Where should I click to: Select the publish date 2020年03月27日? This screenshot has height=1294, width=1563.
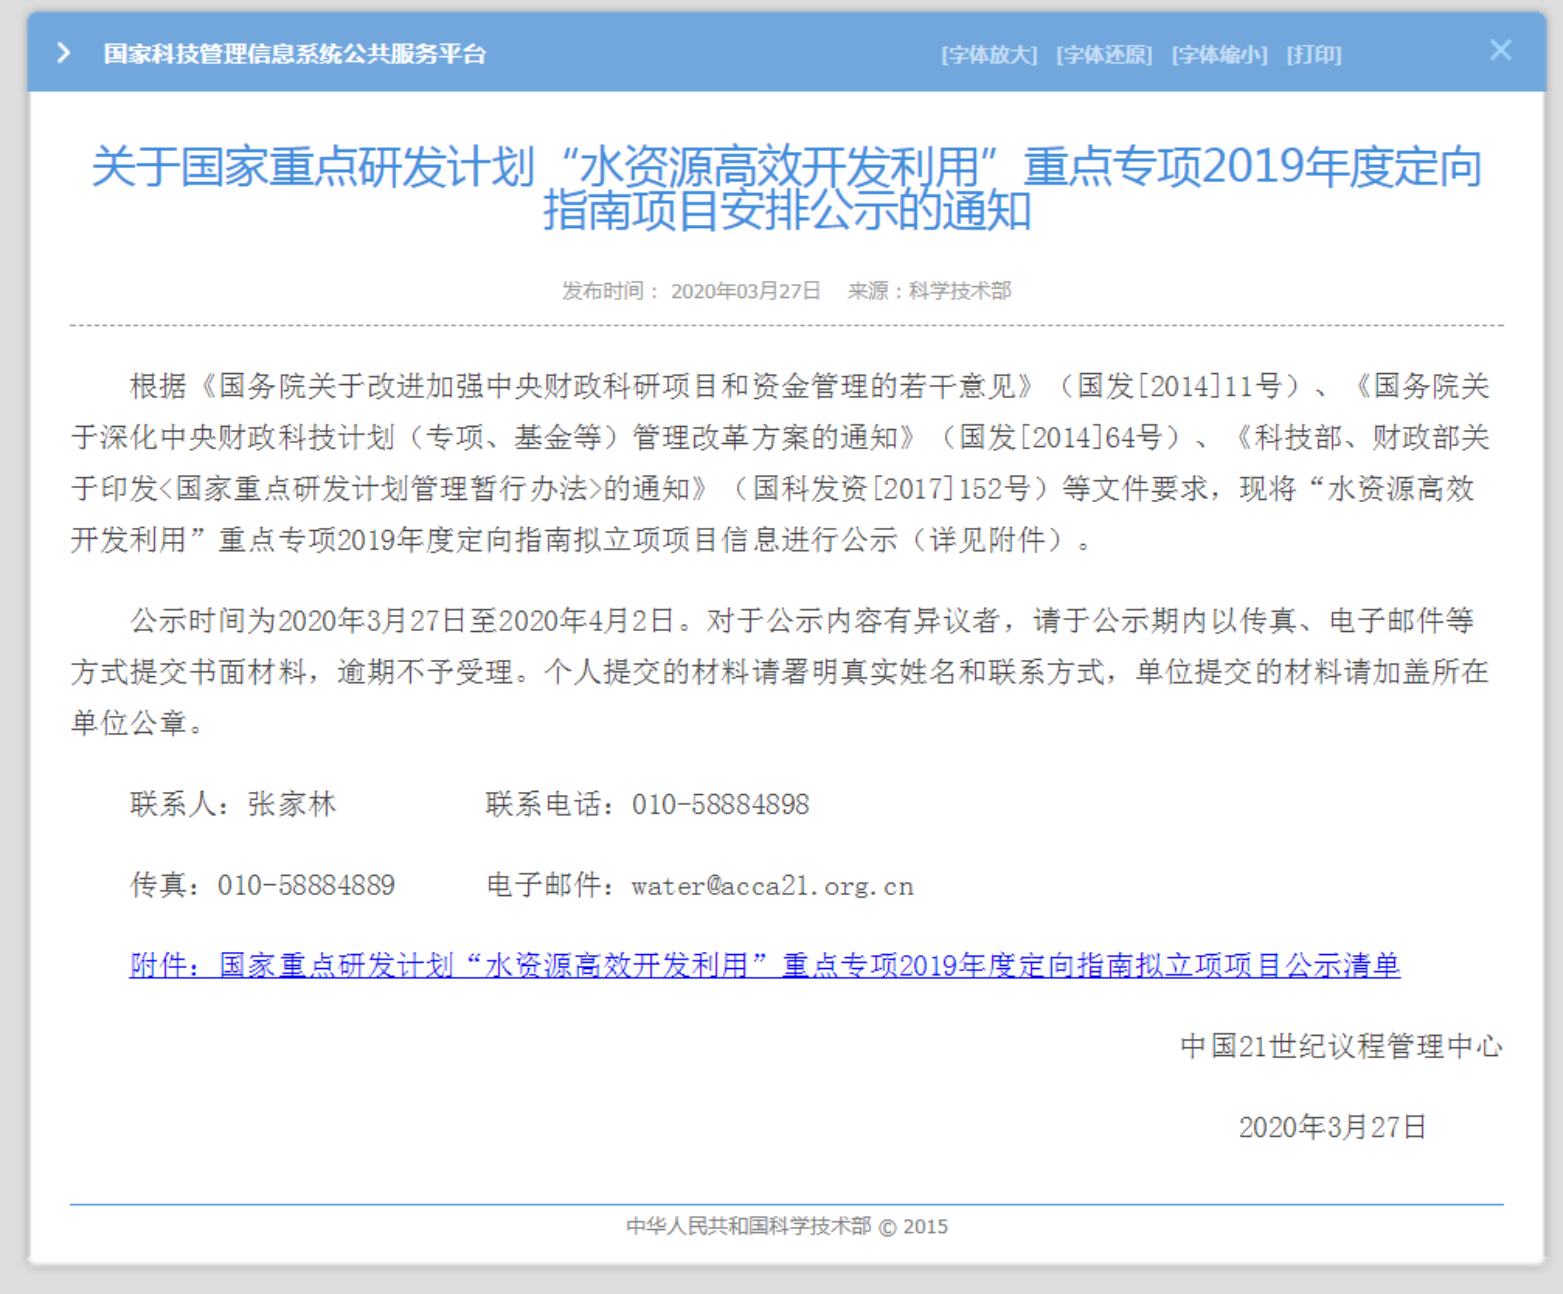click(745, 291)
